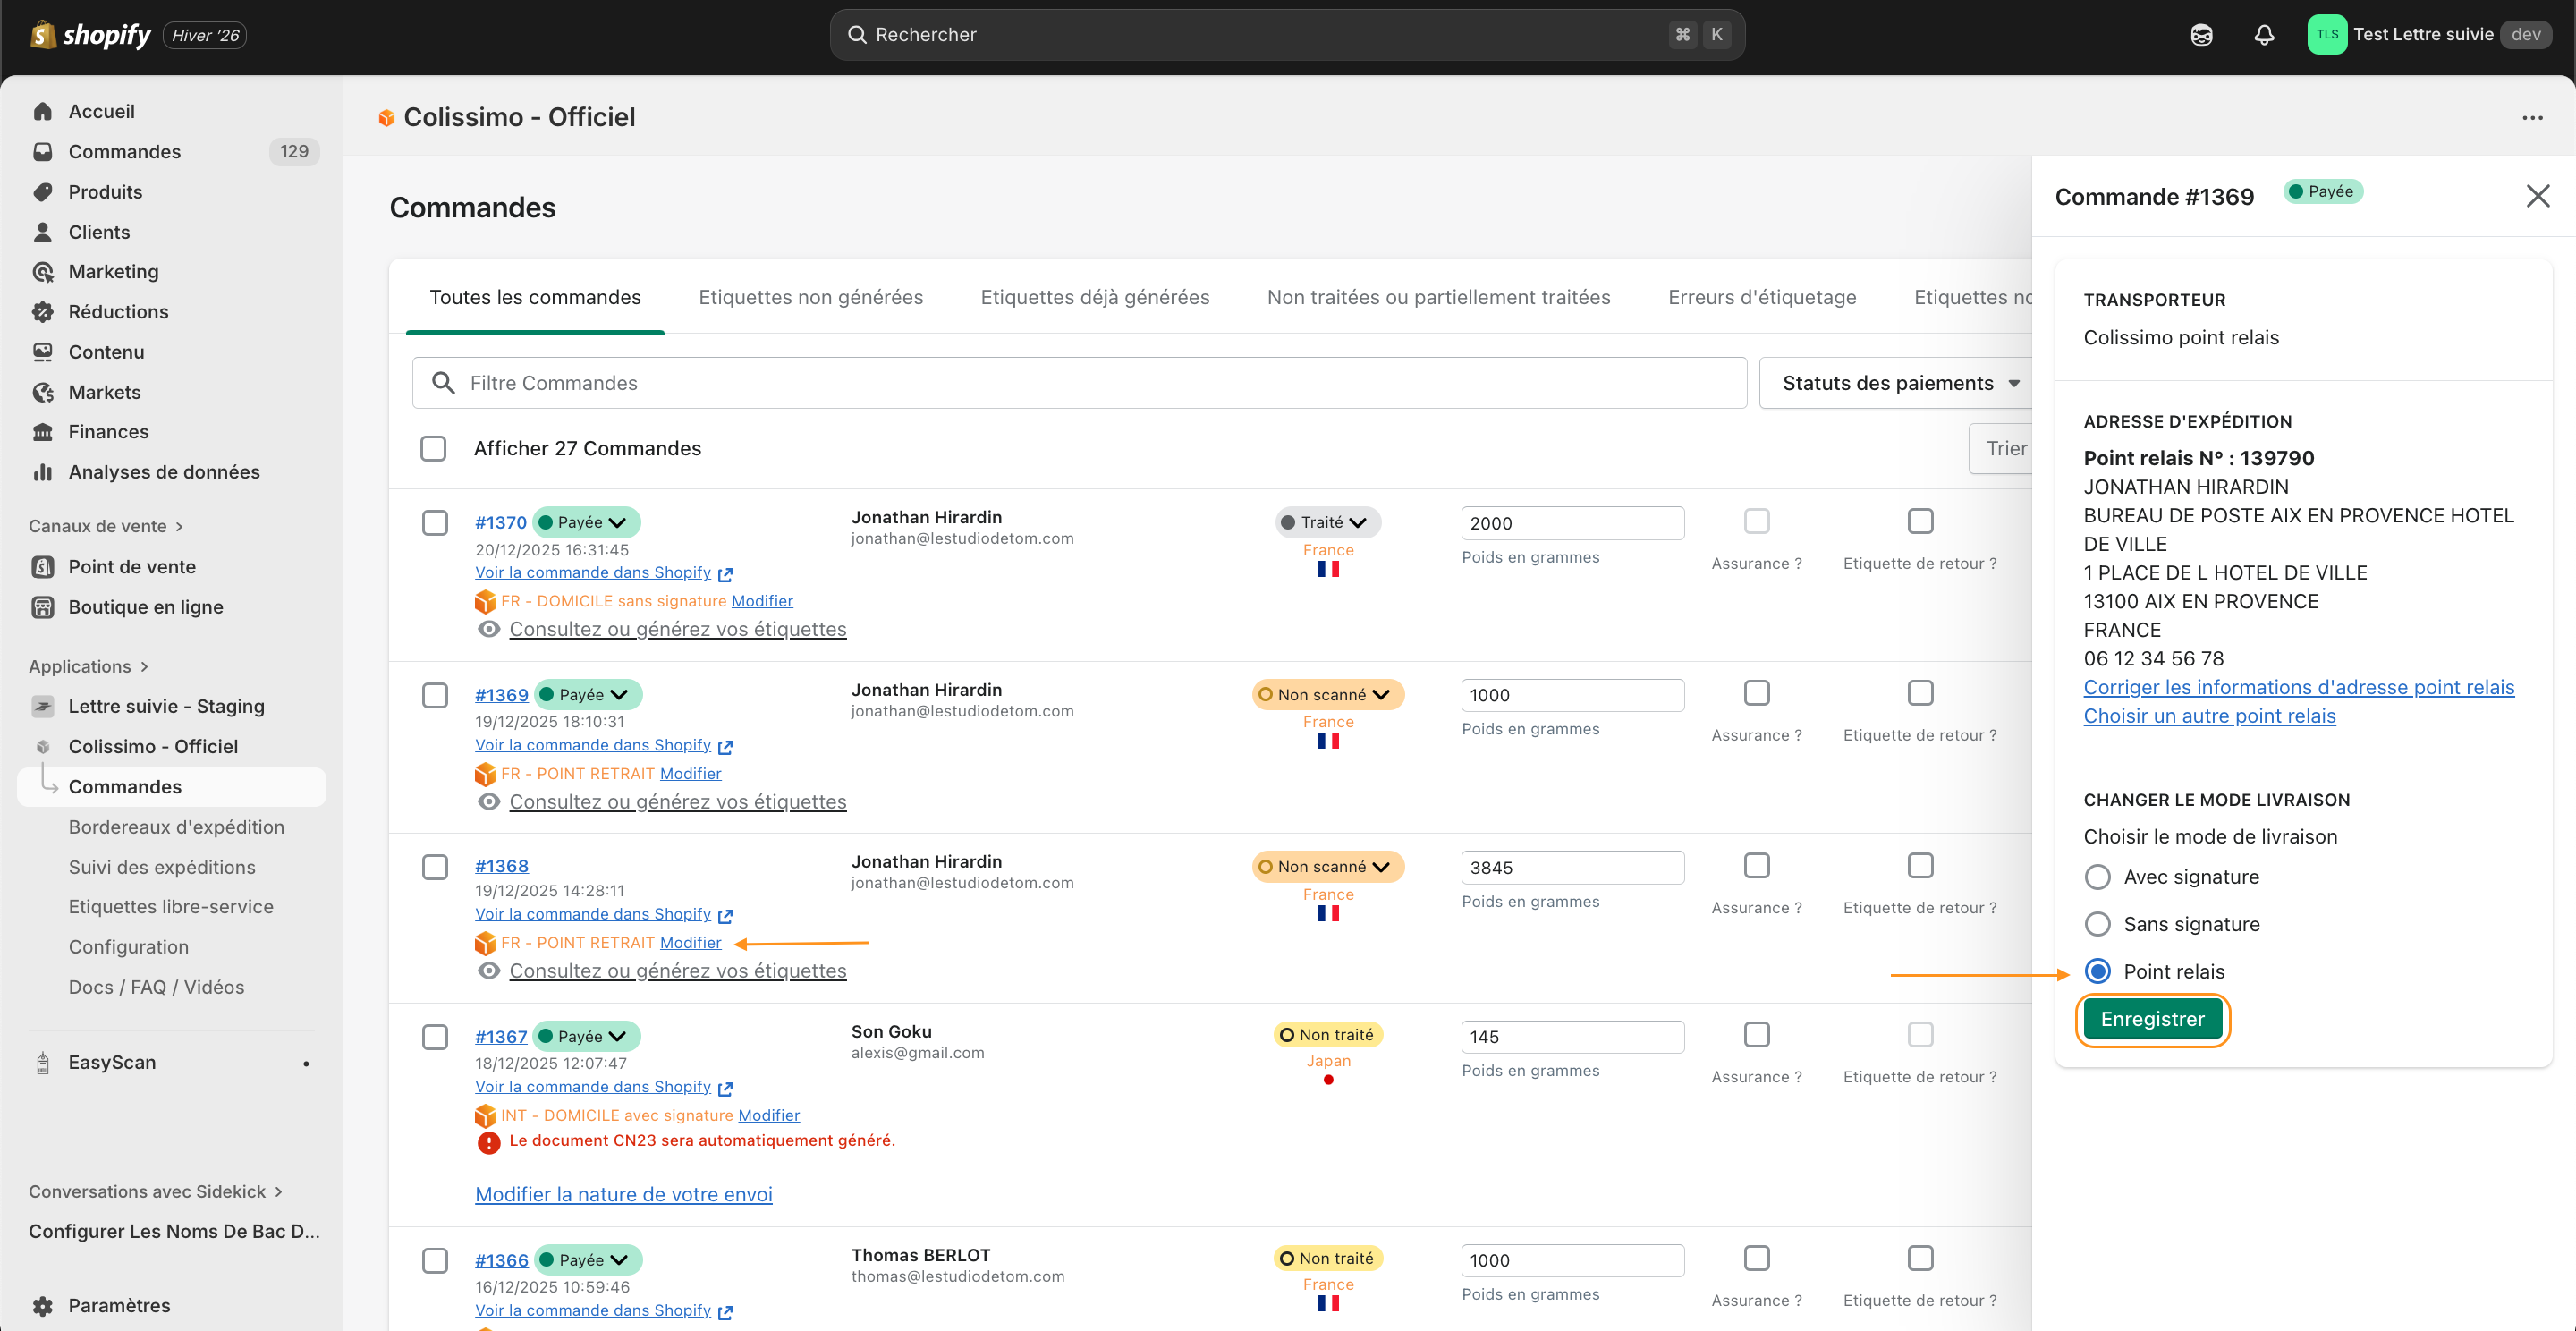This screenshot has width=2576, height=1331.
Task: Click the Paramètres gear icon
Action: [x=43, y=1305]
